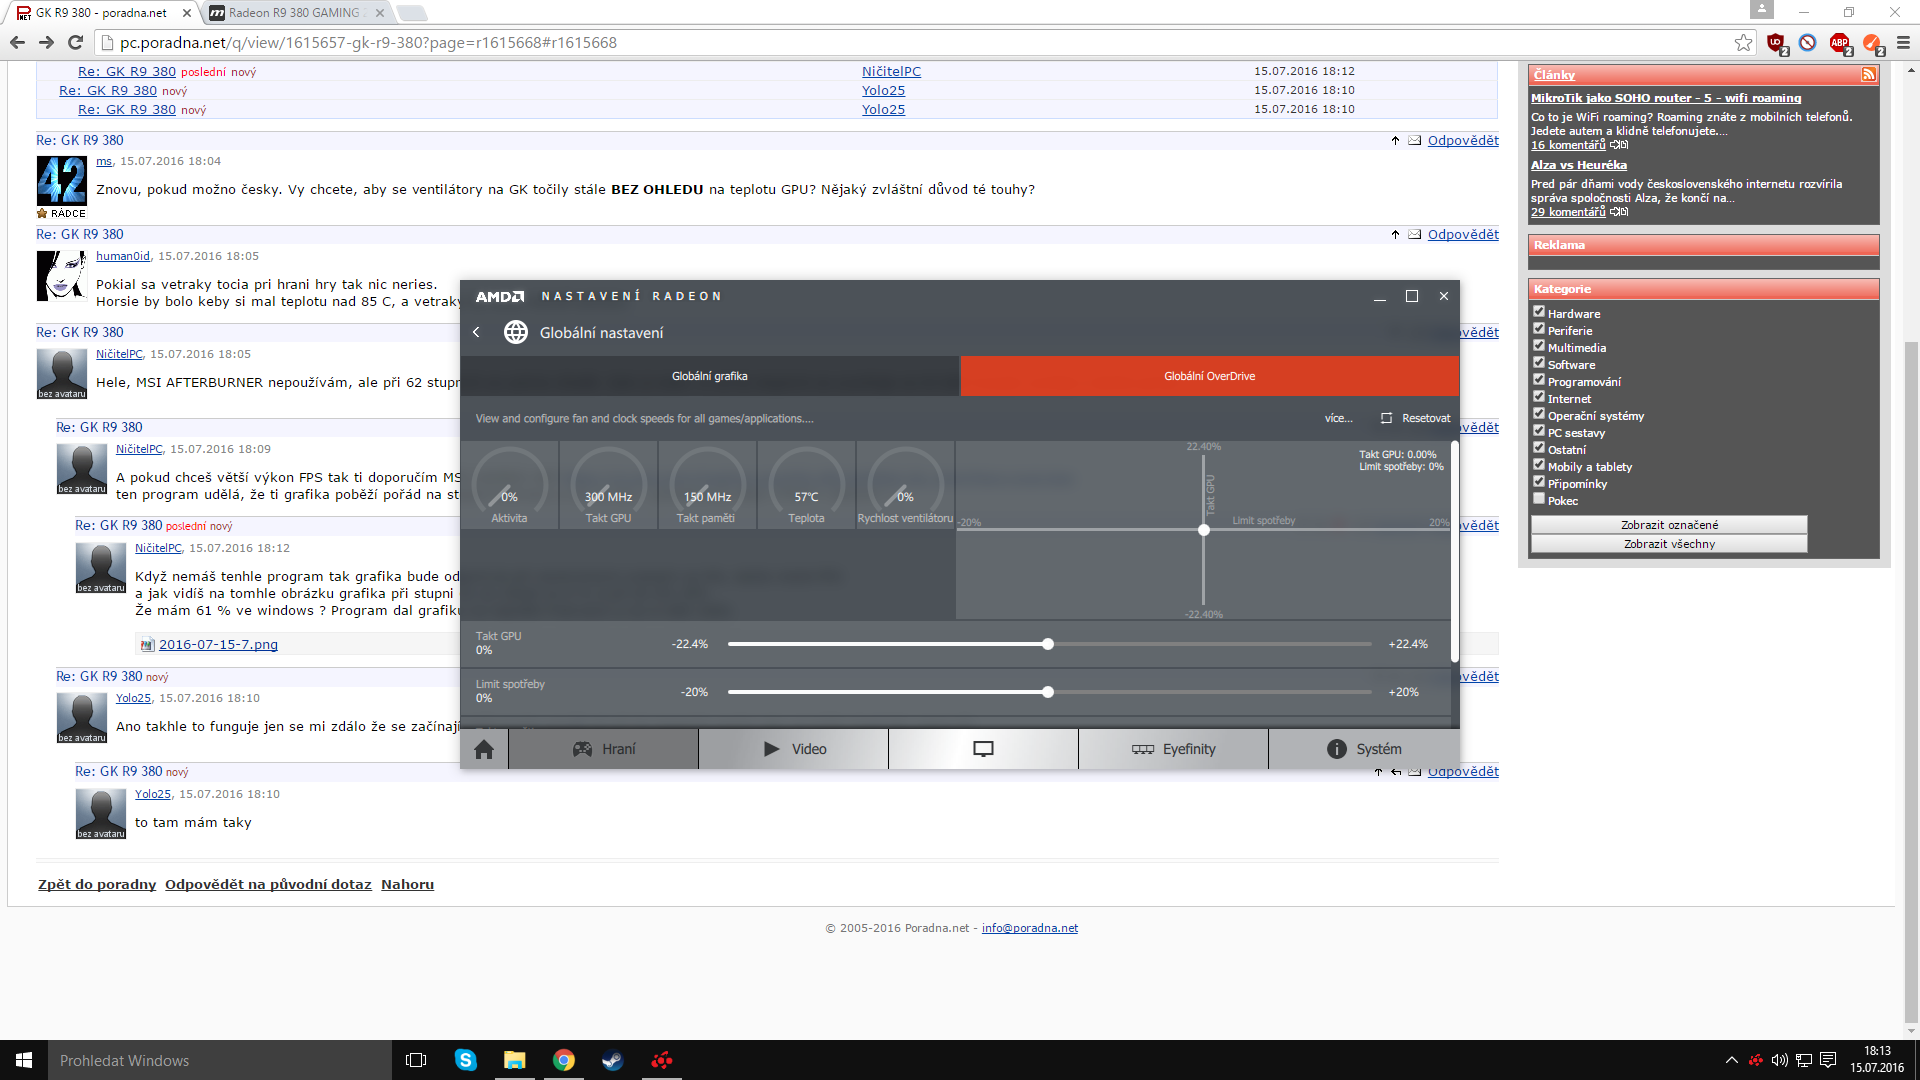Show hidden system tray icons
Viewport: 1920px width, 1080px height.
coord(1731,1060)
